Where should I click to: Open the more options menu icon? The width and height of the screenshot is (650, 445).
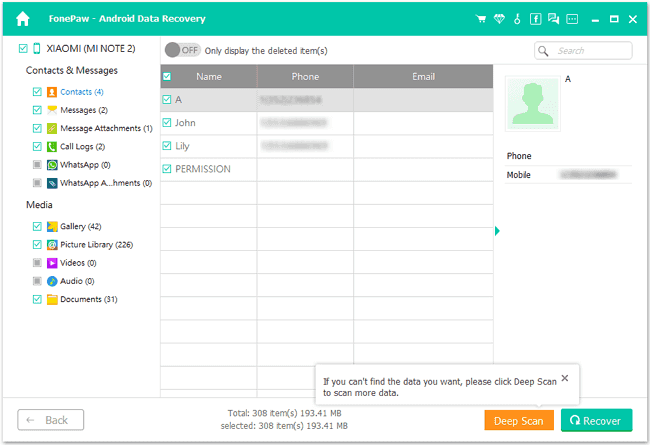(x=572, y=19)
